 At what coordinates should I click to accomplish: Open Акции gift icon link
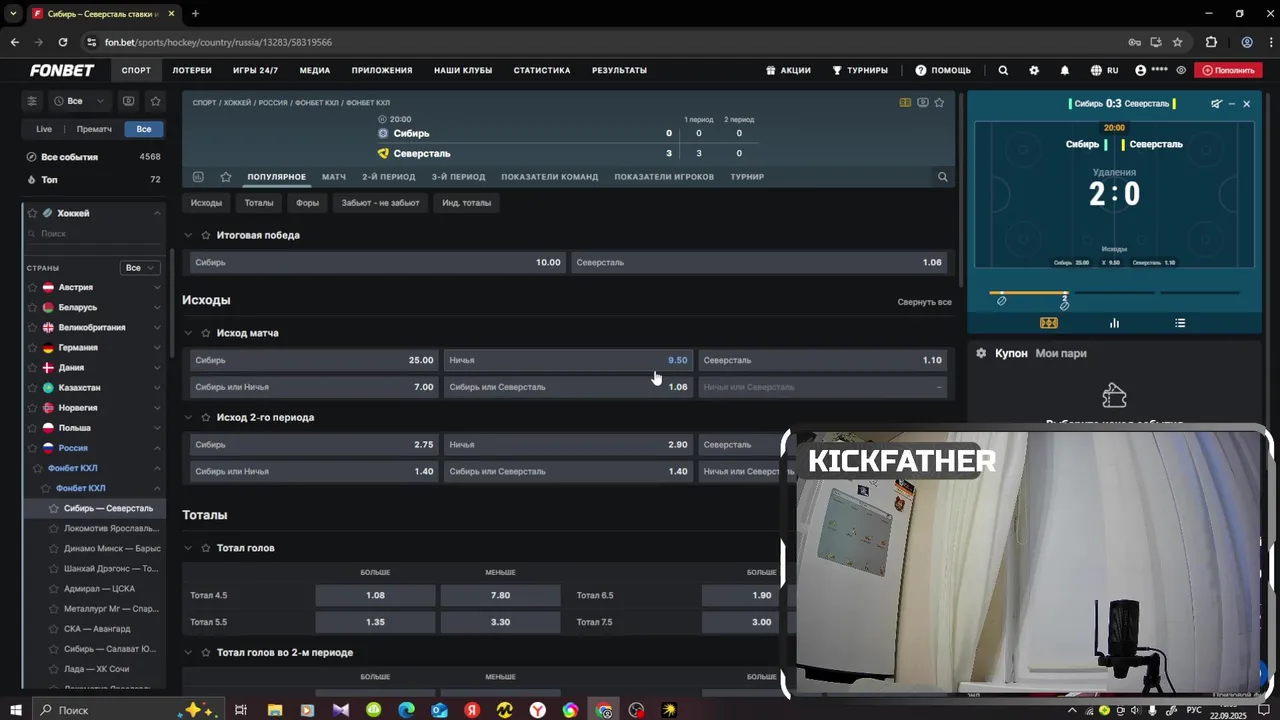click(788, 70)
